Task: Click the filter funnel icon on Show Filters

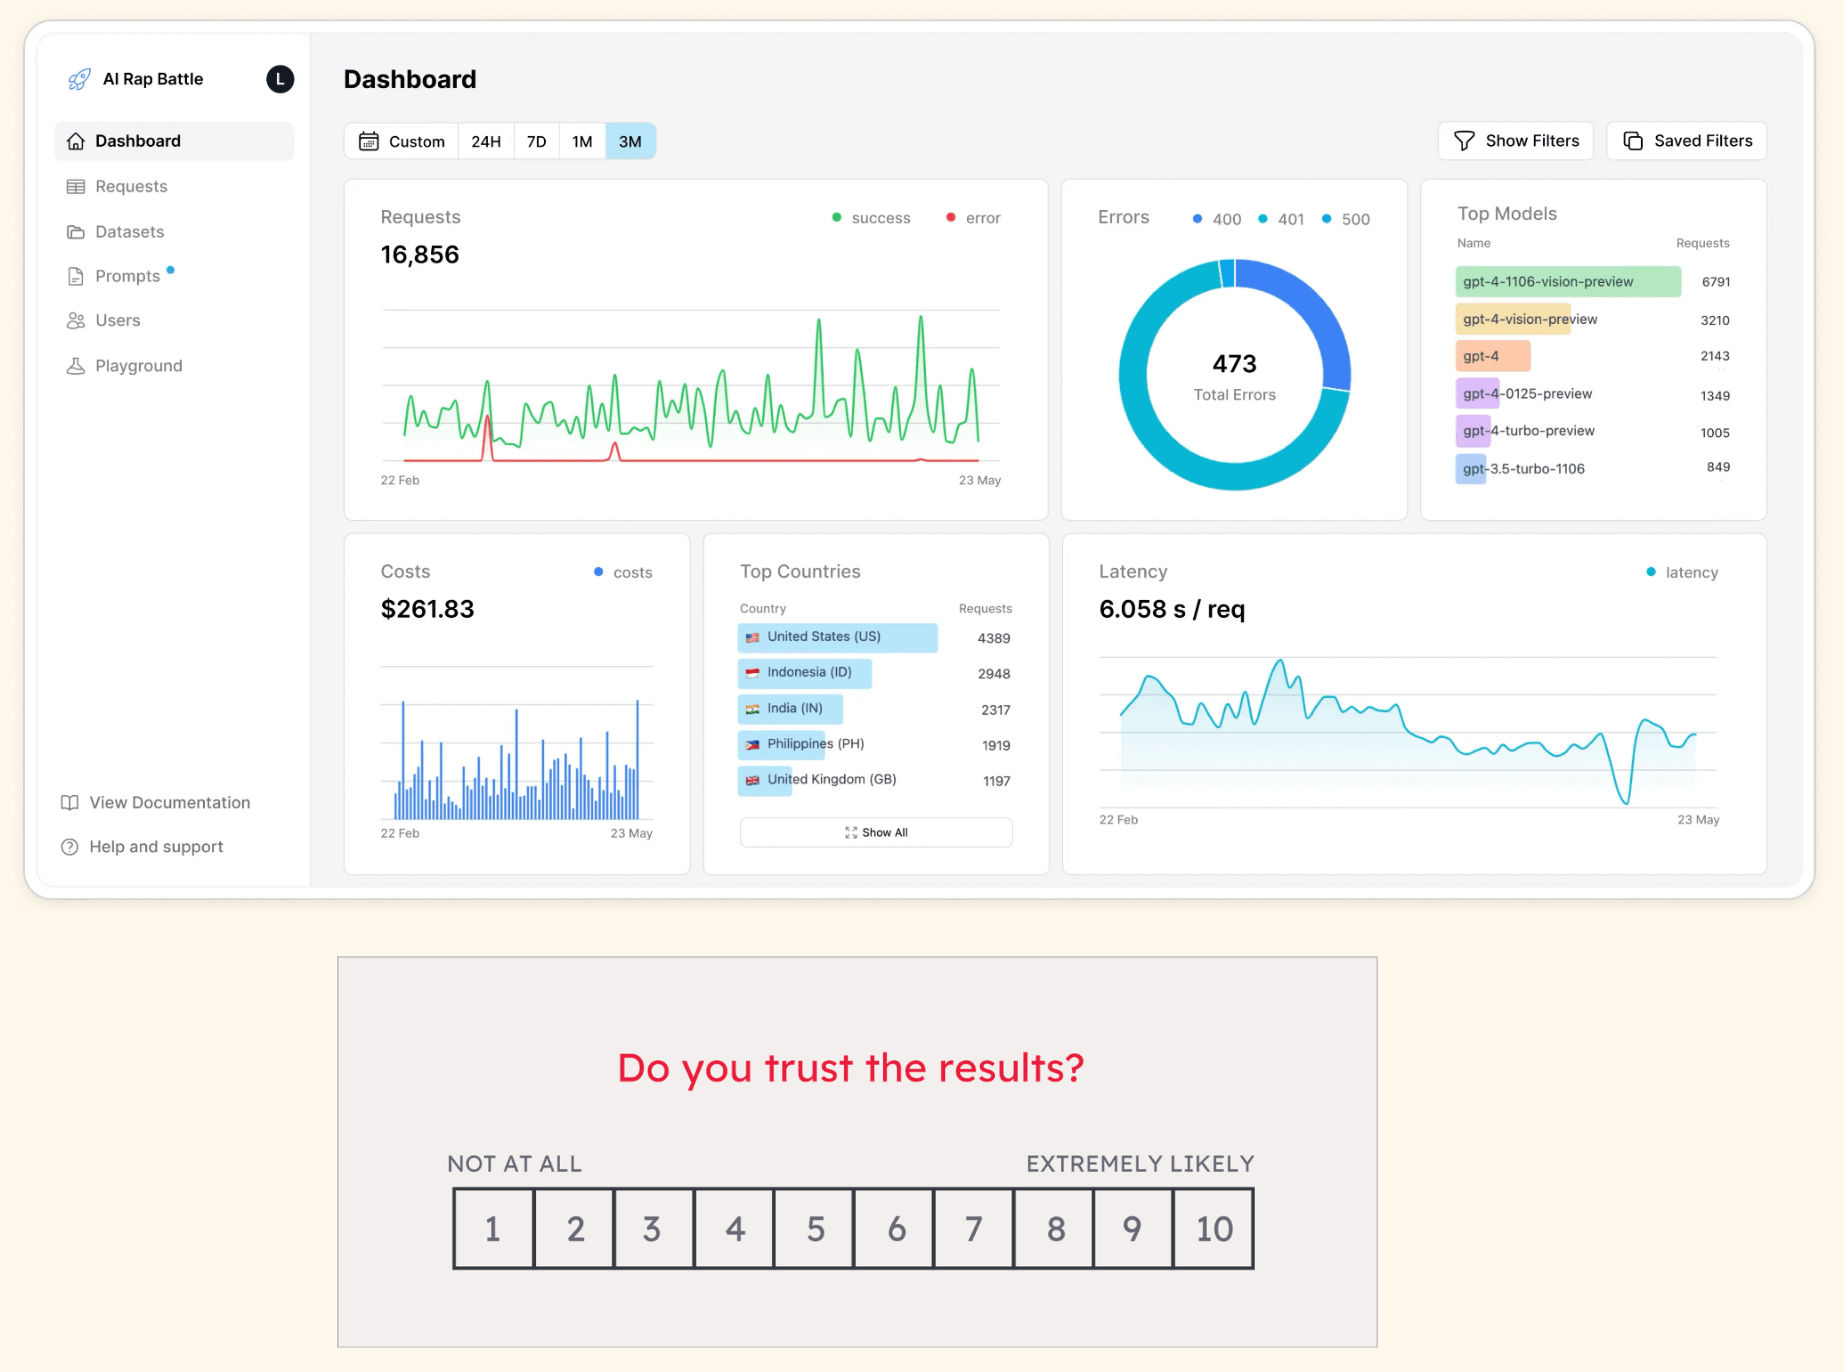Action: coord(1464,141)
